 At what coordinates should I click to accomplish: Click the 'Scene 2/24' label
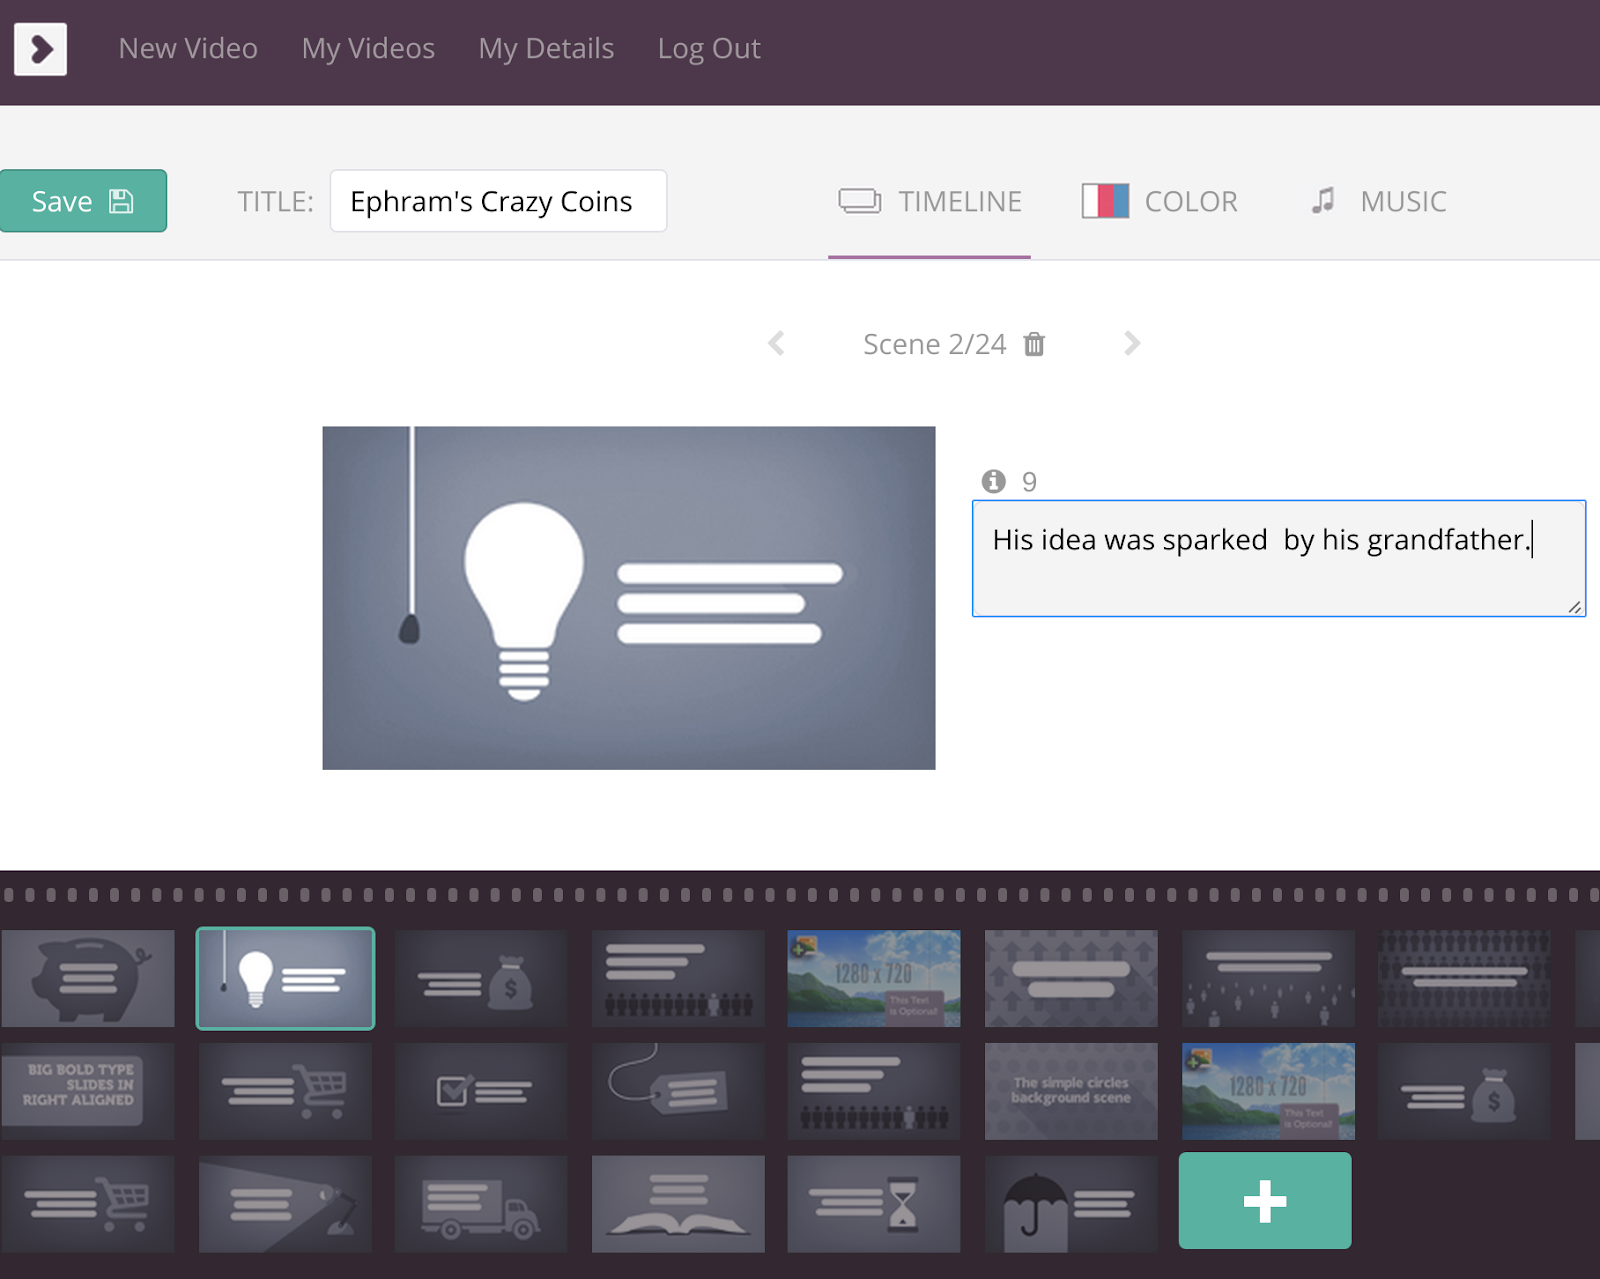(x=934, y=344)
